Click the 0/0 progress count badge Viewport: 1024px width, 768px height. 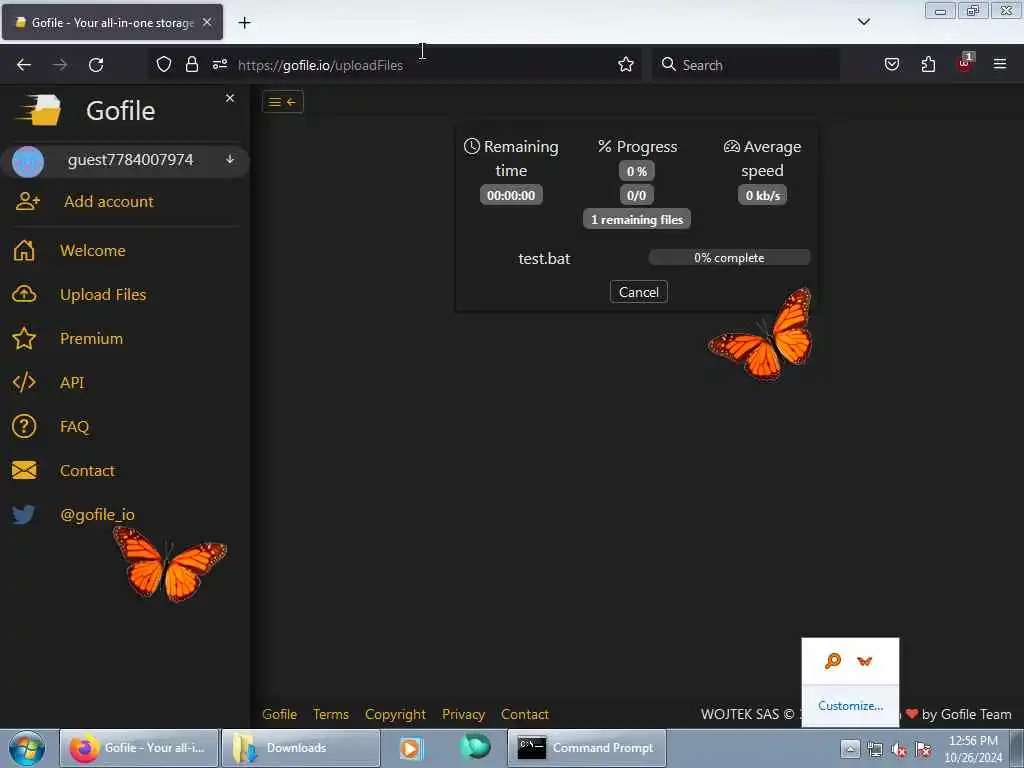pos(636,195)
